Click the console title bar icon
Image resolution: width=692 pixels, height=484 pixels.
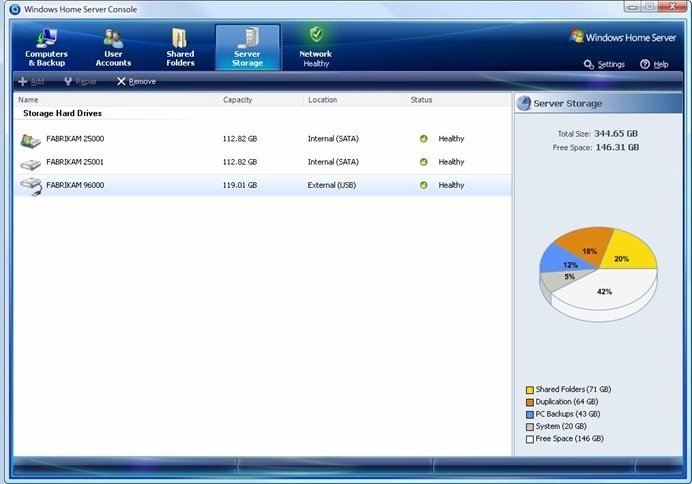[x=15, y=9]
